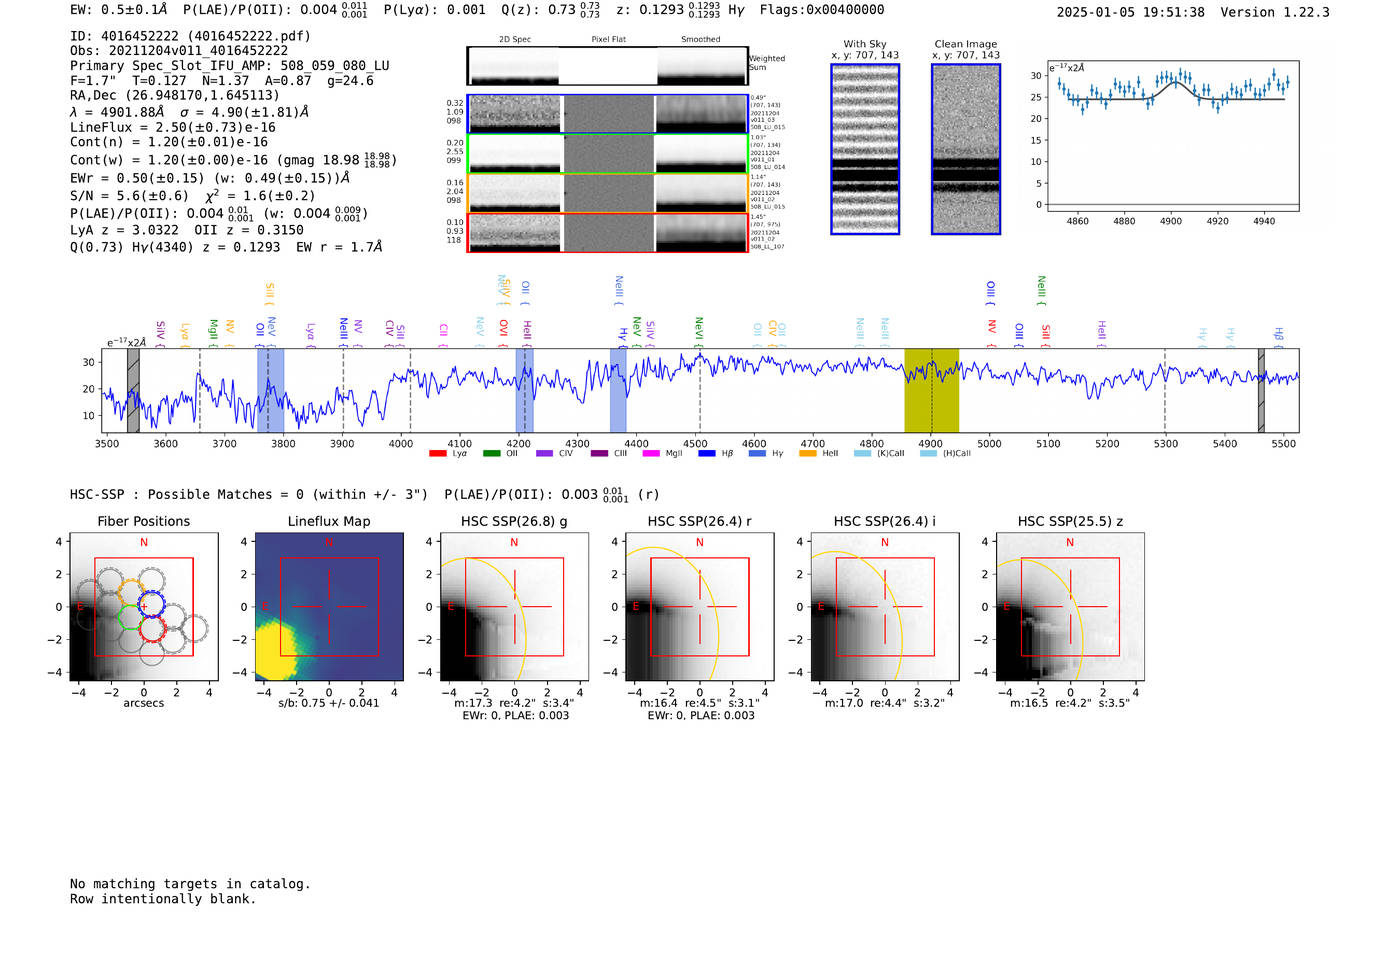
Task: Click the 'Primary Spec_Slot_IFU_AMP: 508_059_080_LU' line
Action: tap(230, 66)
